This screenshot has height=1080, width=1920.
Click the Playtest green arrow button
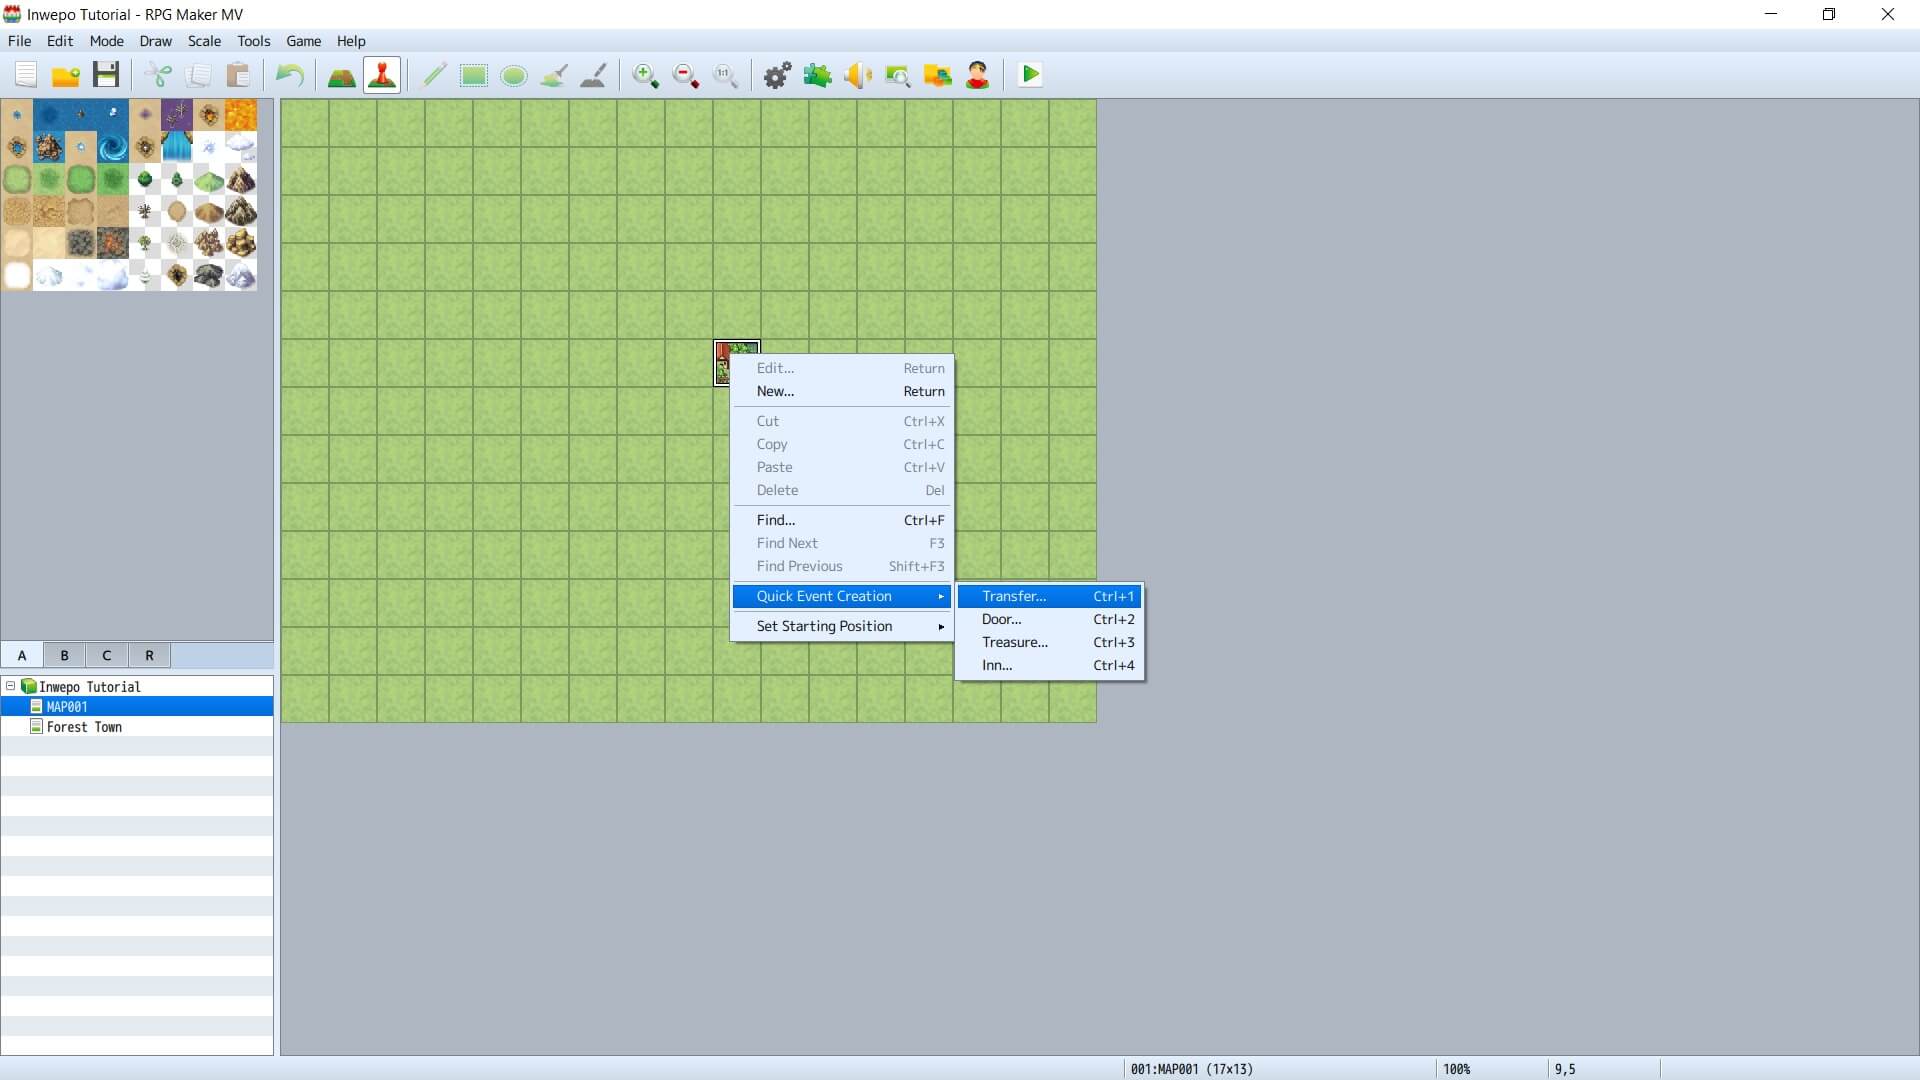1030,75
